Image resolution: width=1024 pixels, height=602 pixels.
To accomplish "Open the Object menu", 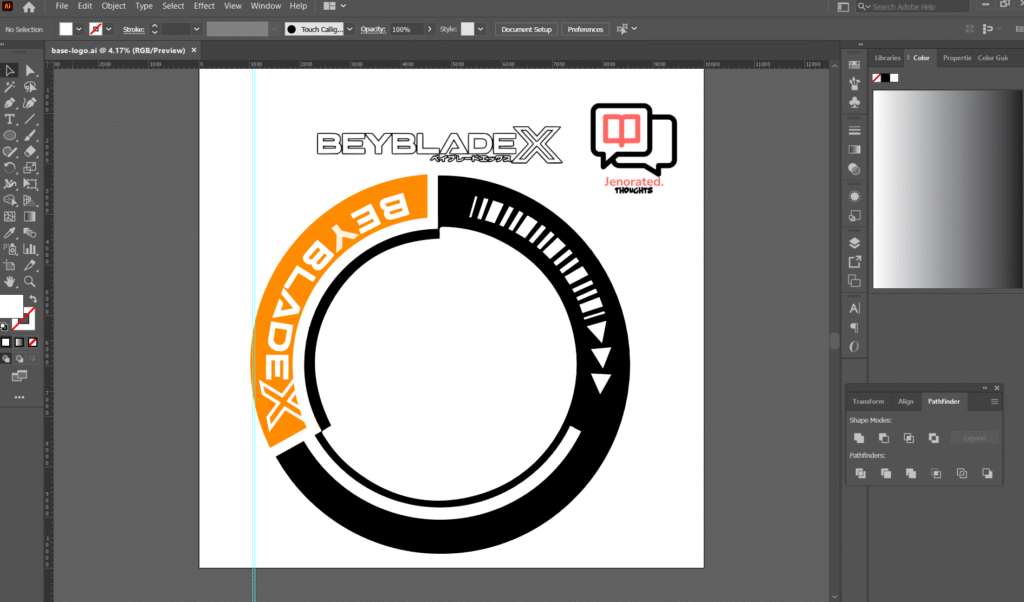I will click(113, 6).
